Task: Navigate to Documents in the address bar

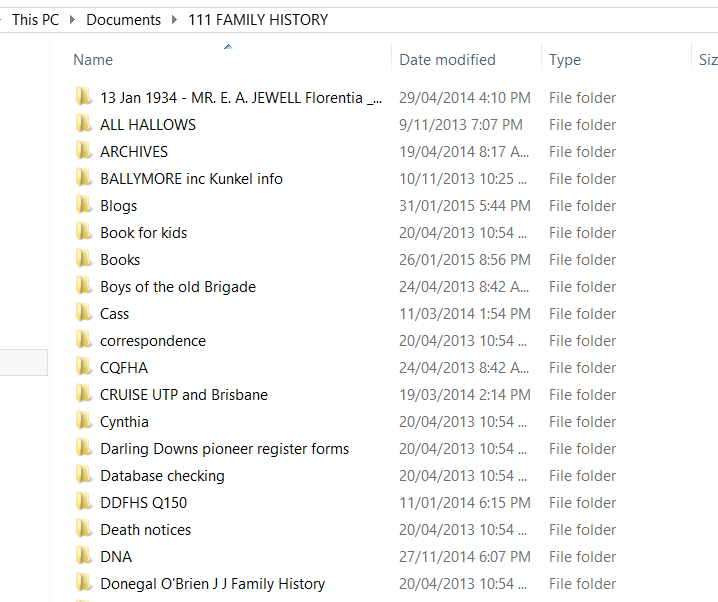Action: [123, 20]
